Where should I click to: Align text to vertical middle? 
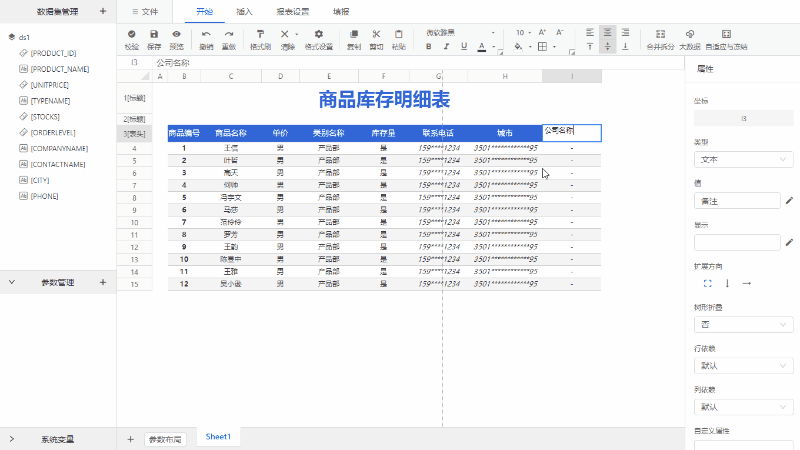pyautogui.click(x=607, y=46)
